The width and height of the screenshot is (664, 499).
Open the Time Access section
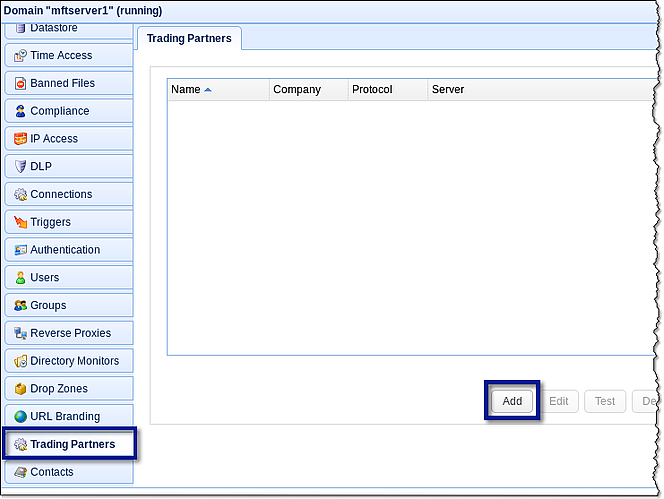(x=69, y=55)
